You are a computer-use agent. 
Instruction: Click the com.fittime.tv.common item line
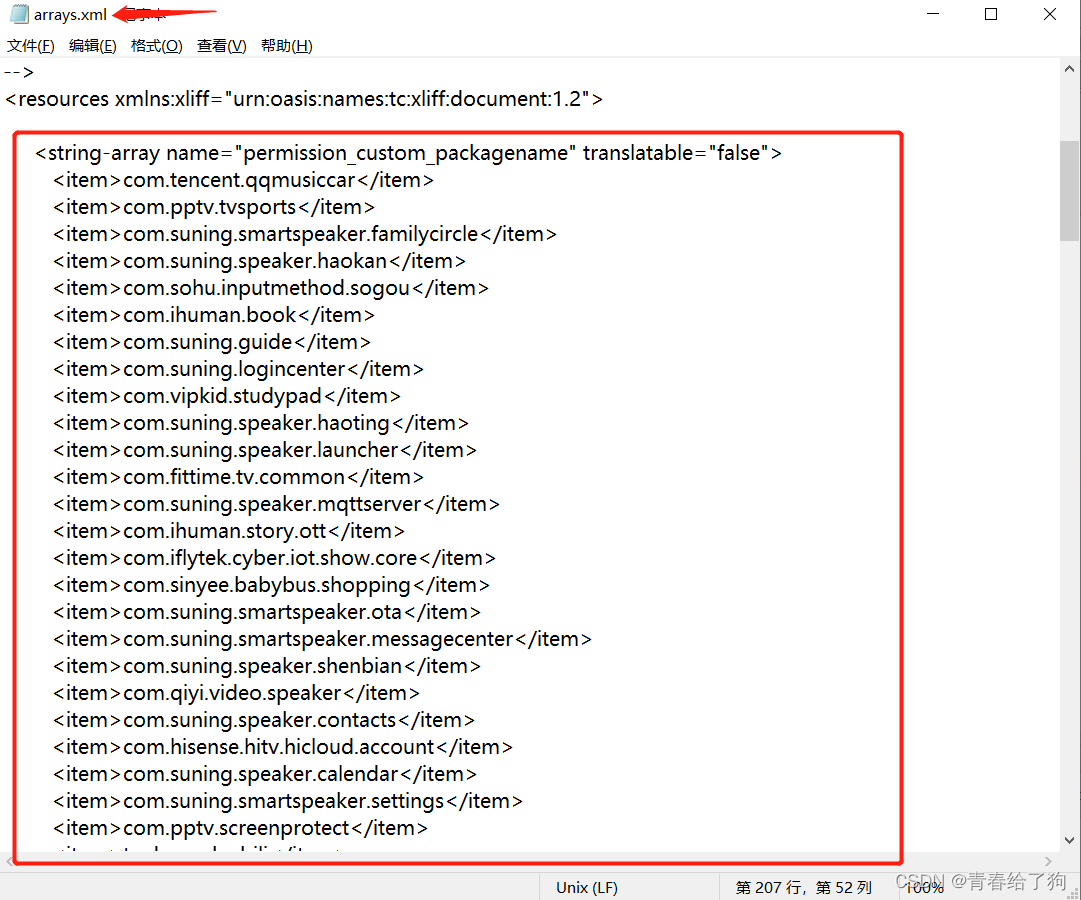pyautogui.click(x=238, y=477)
